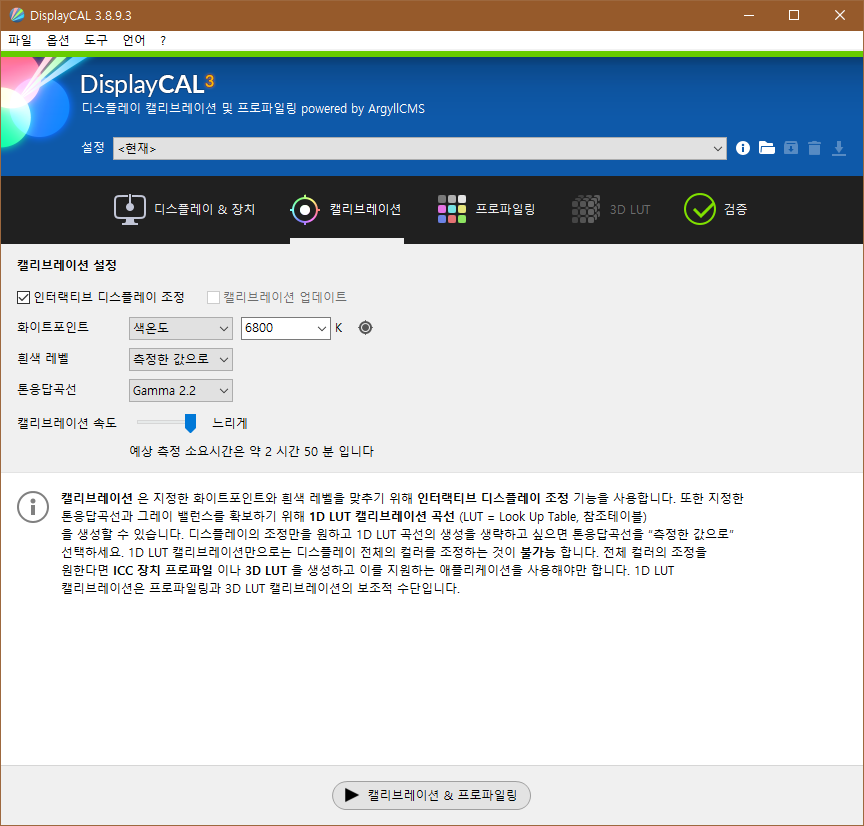Expand the 6800 K temperature combo box

tap(321, 328)
